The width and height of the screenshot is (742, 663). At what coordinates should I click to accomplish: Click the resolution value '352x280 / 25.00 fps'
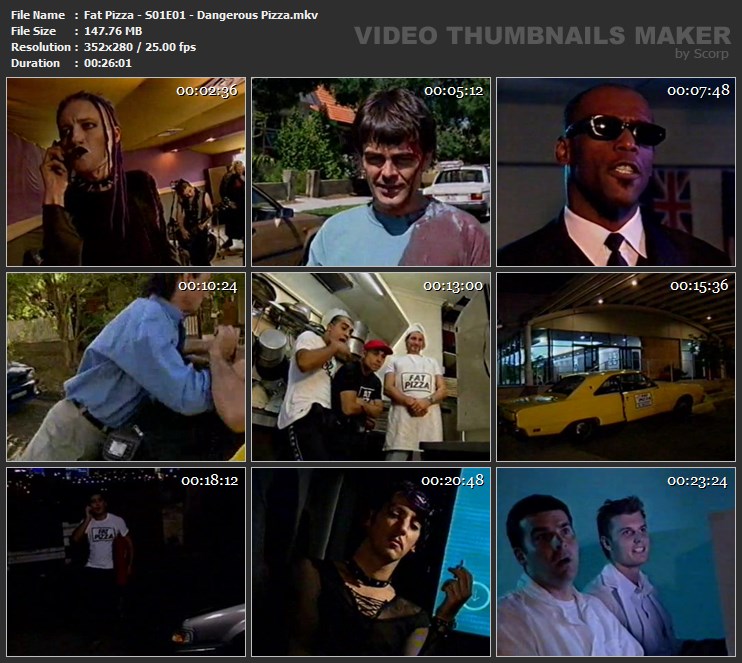[140, 47]
